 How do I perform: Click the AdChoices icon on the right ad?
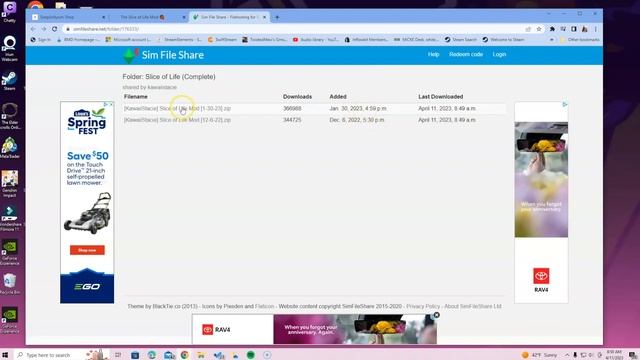pos(565,104)
